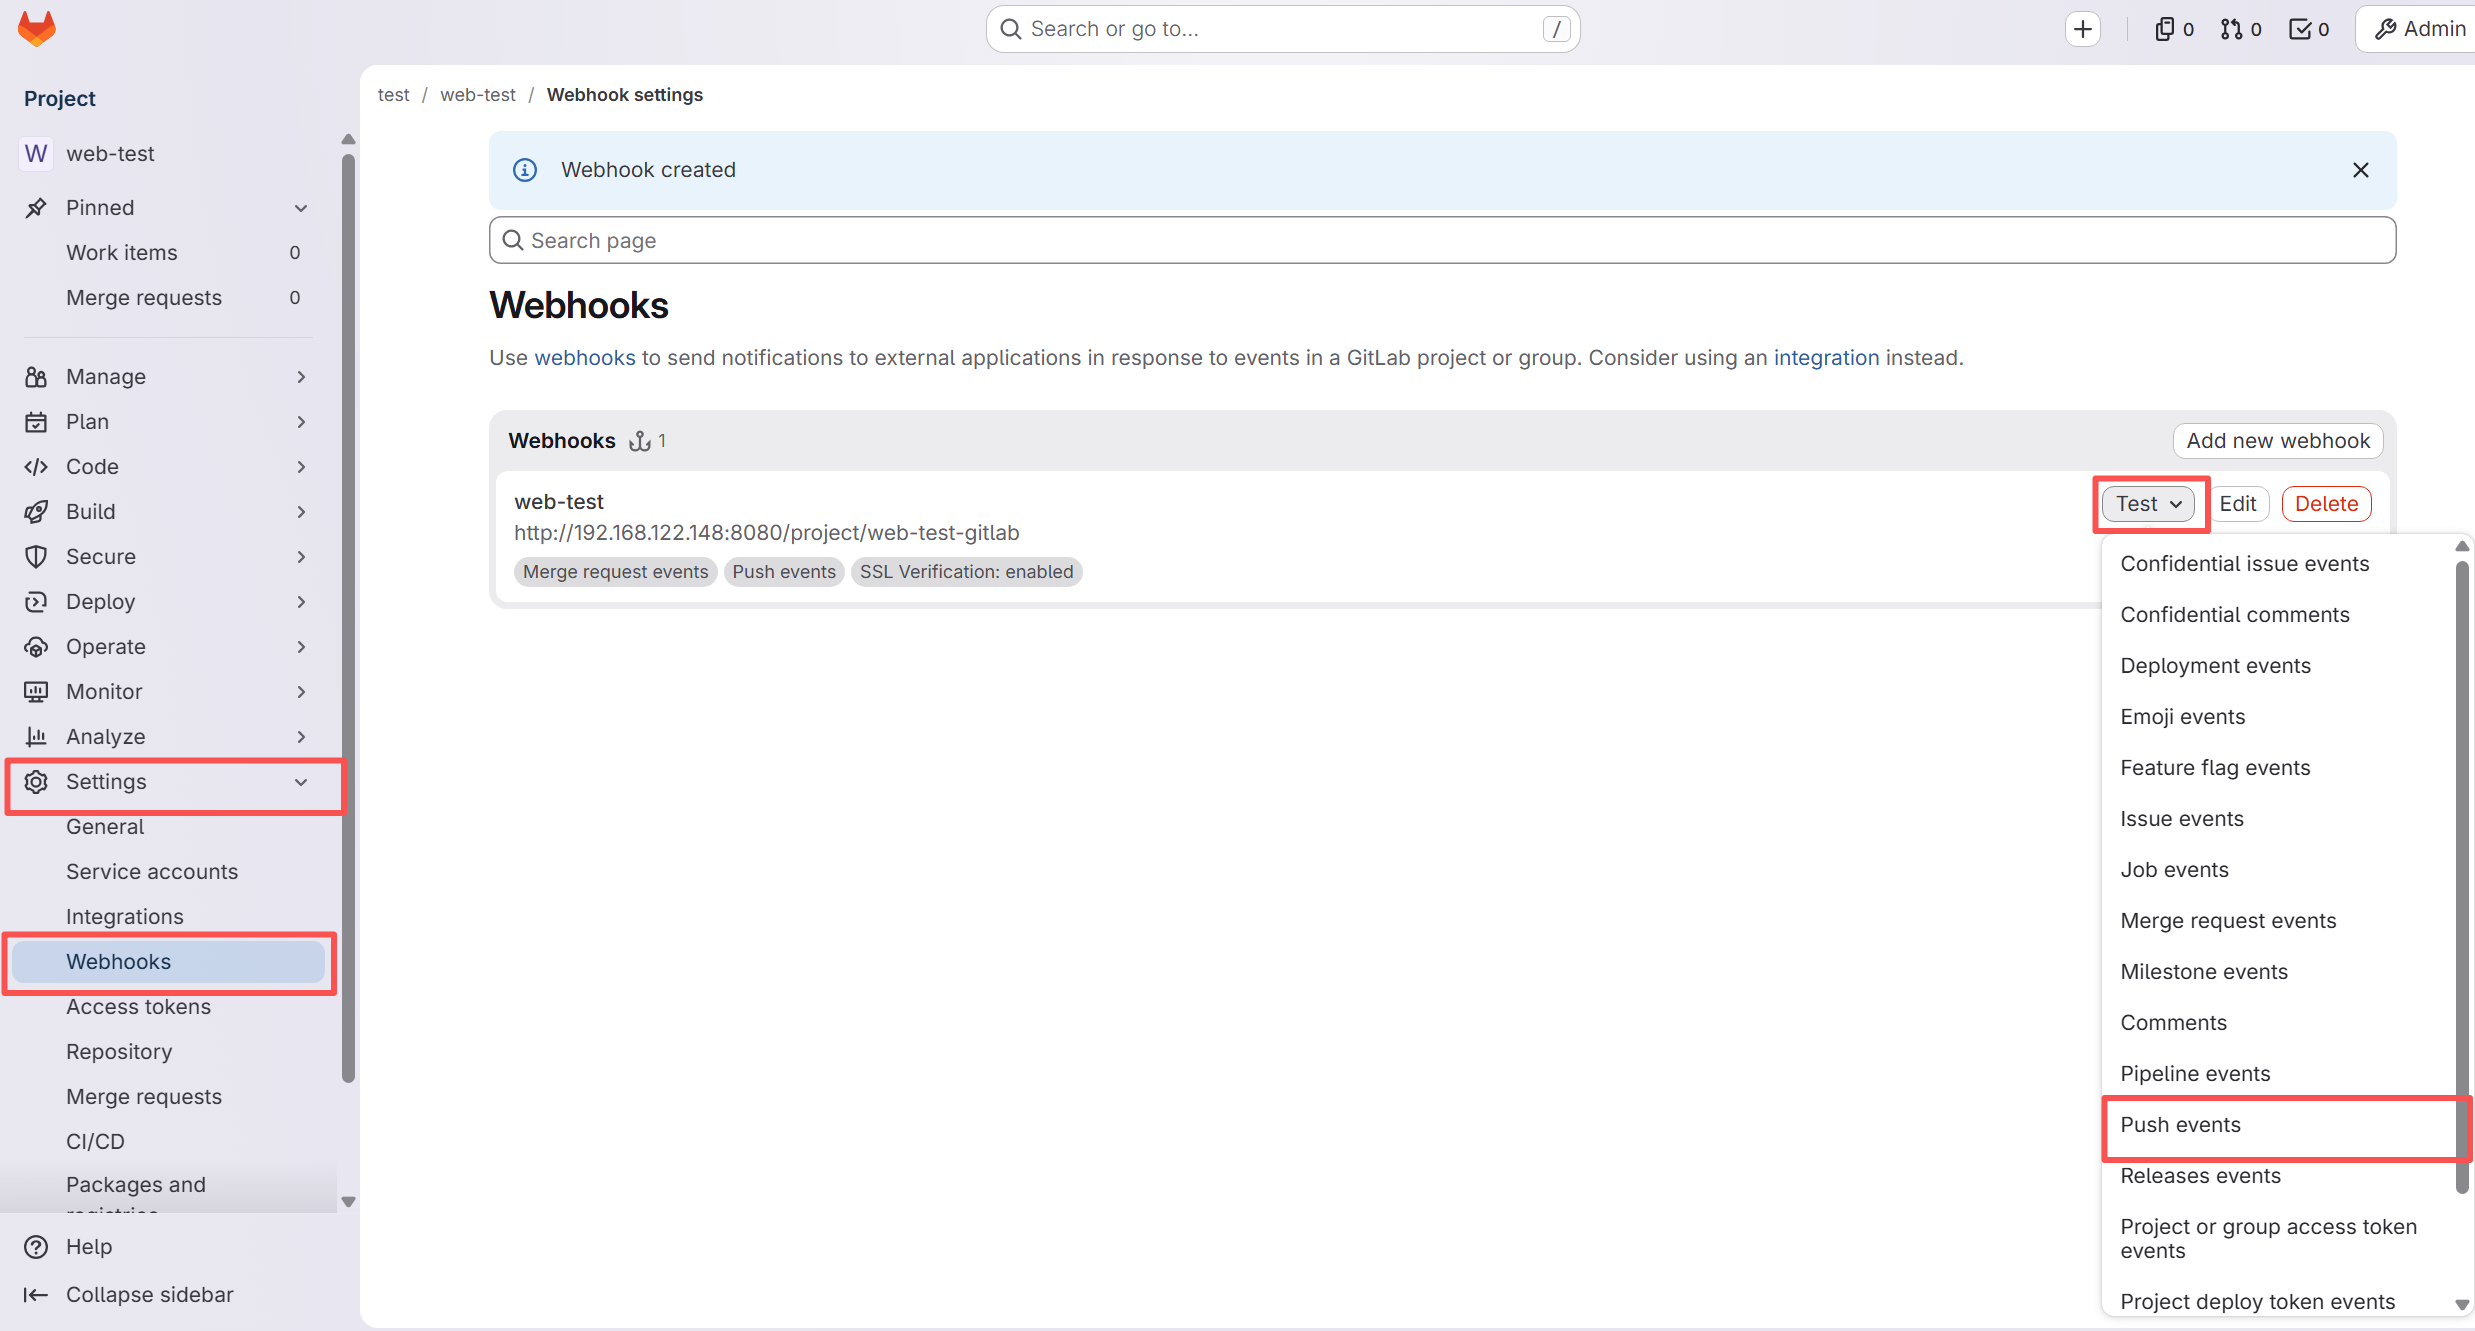
Task: Open the GitLab logo home link
Action: click(x=37, y=29)
